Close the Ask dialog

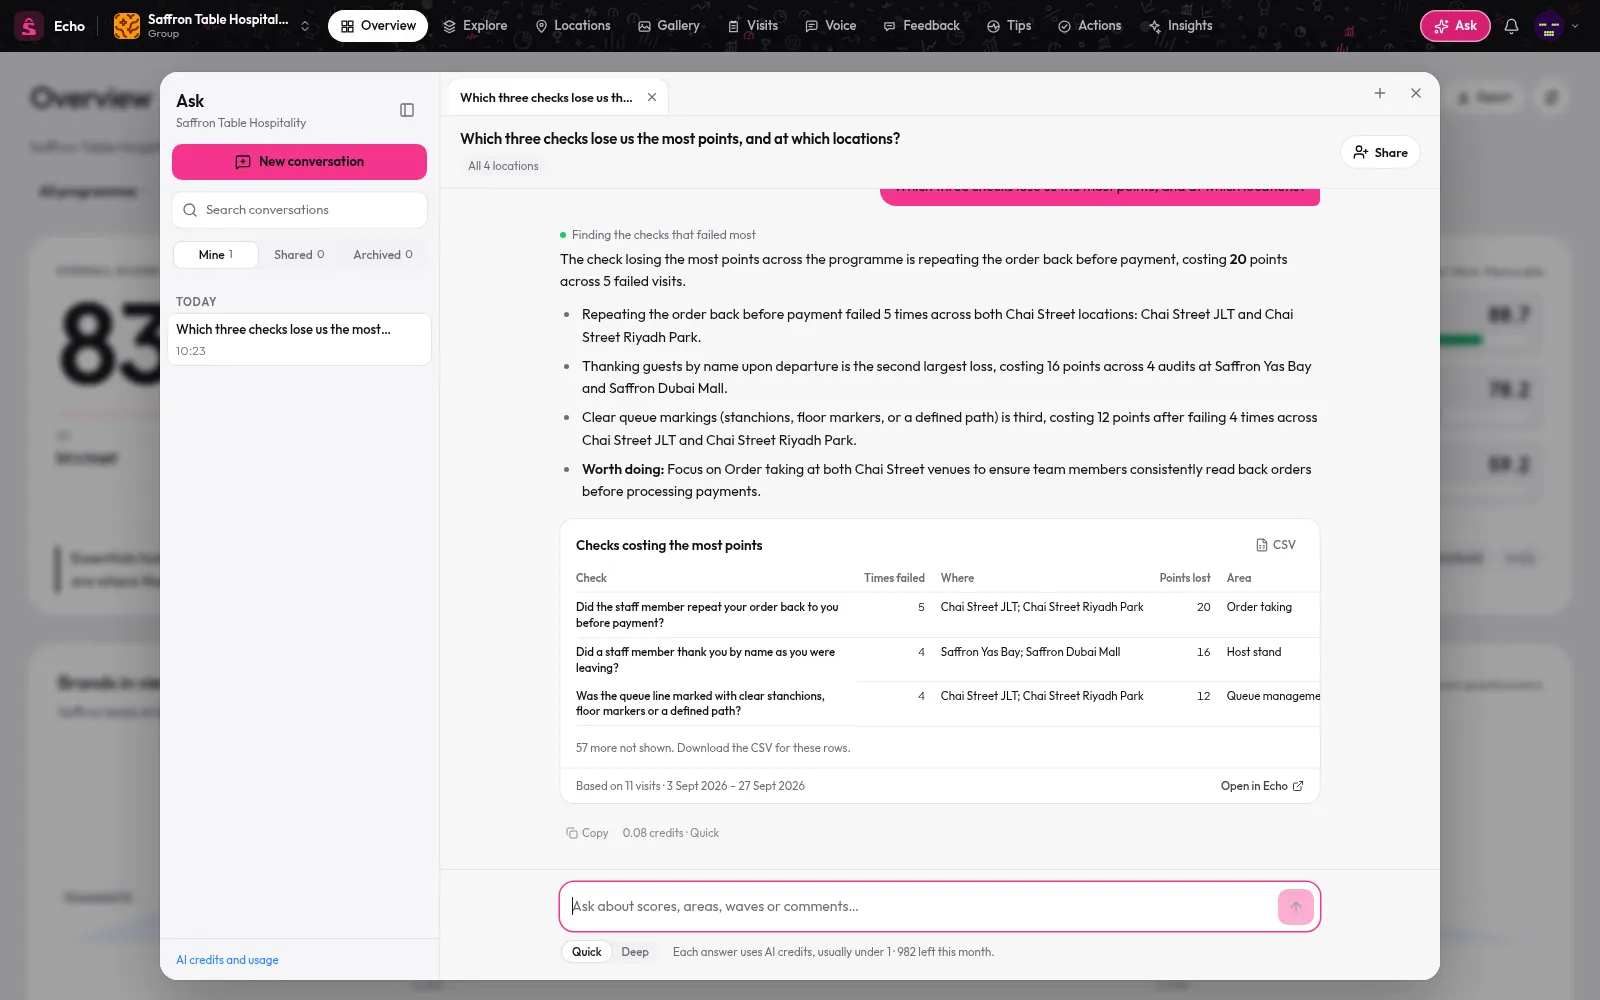tap(1416, 93)
